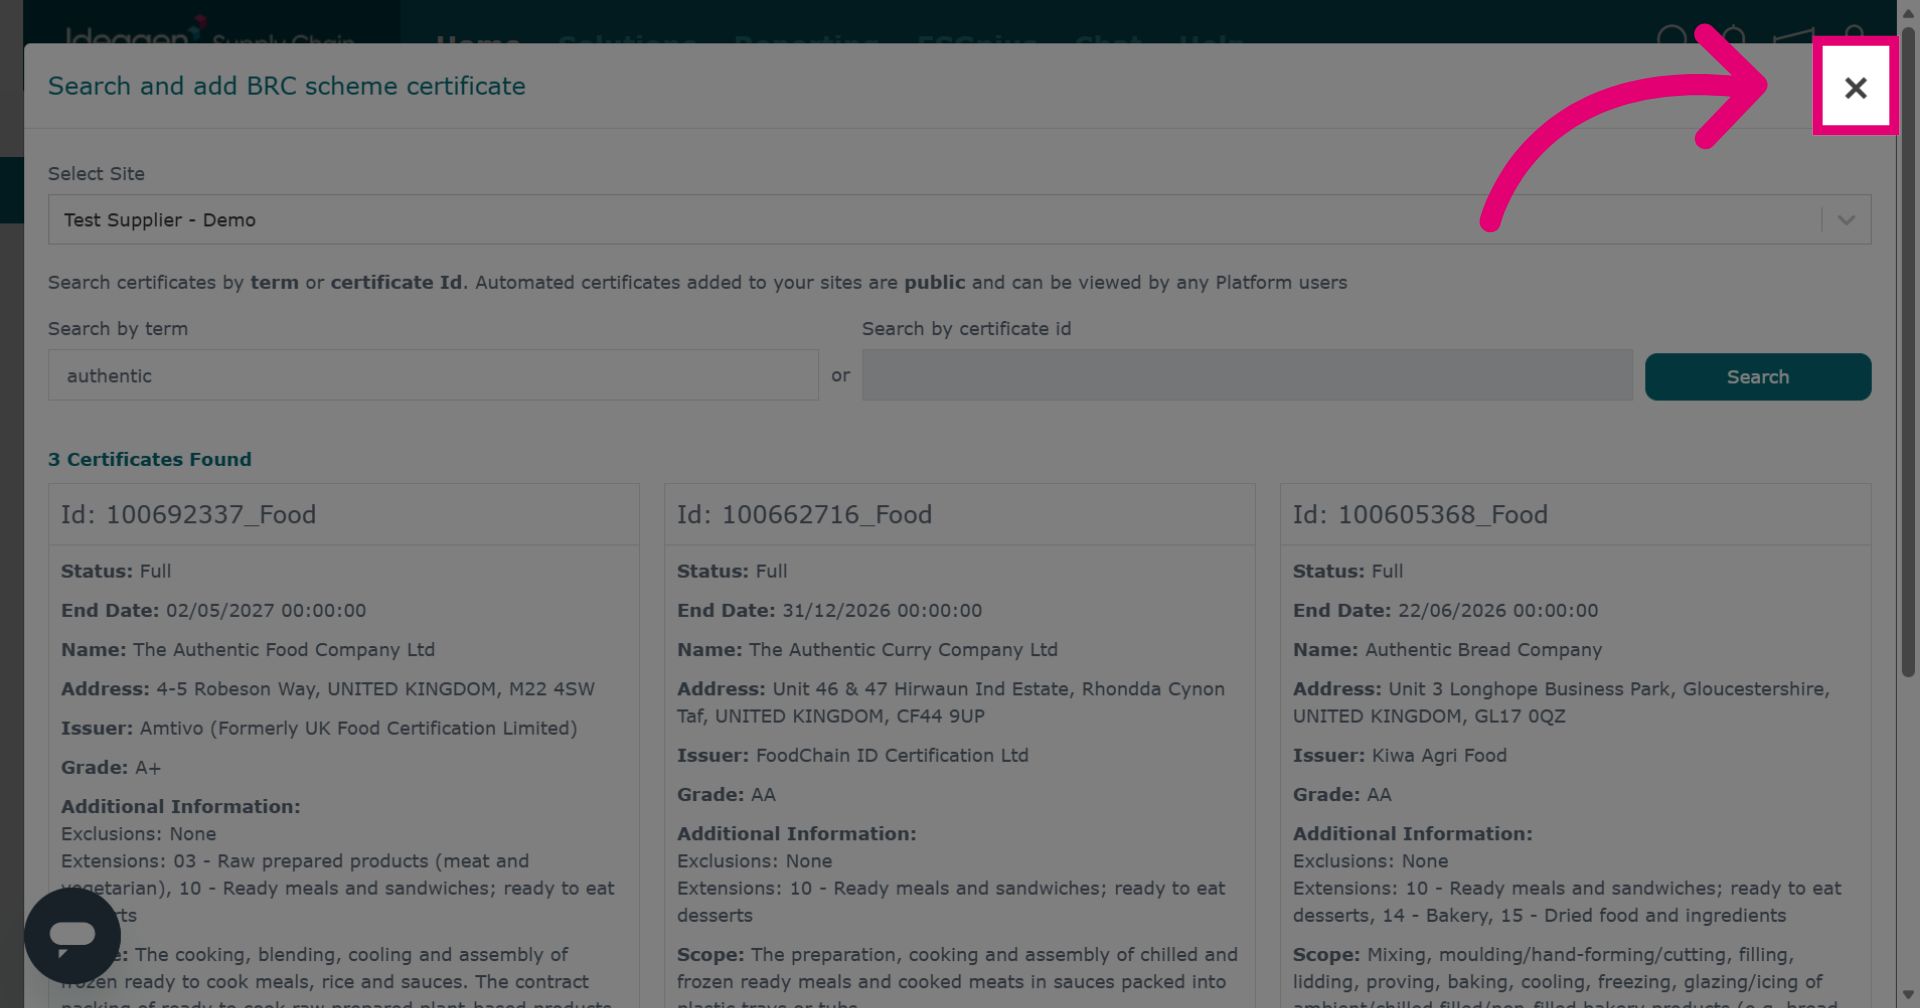This screenshot has width=1920, height=1008.
Task: Open the chat support bubble
Action: (x=72, y=937)
